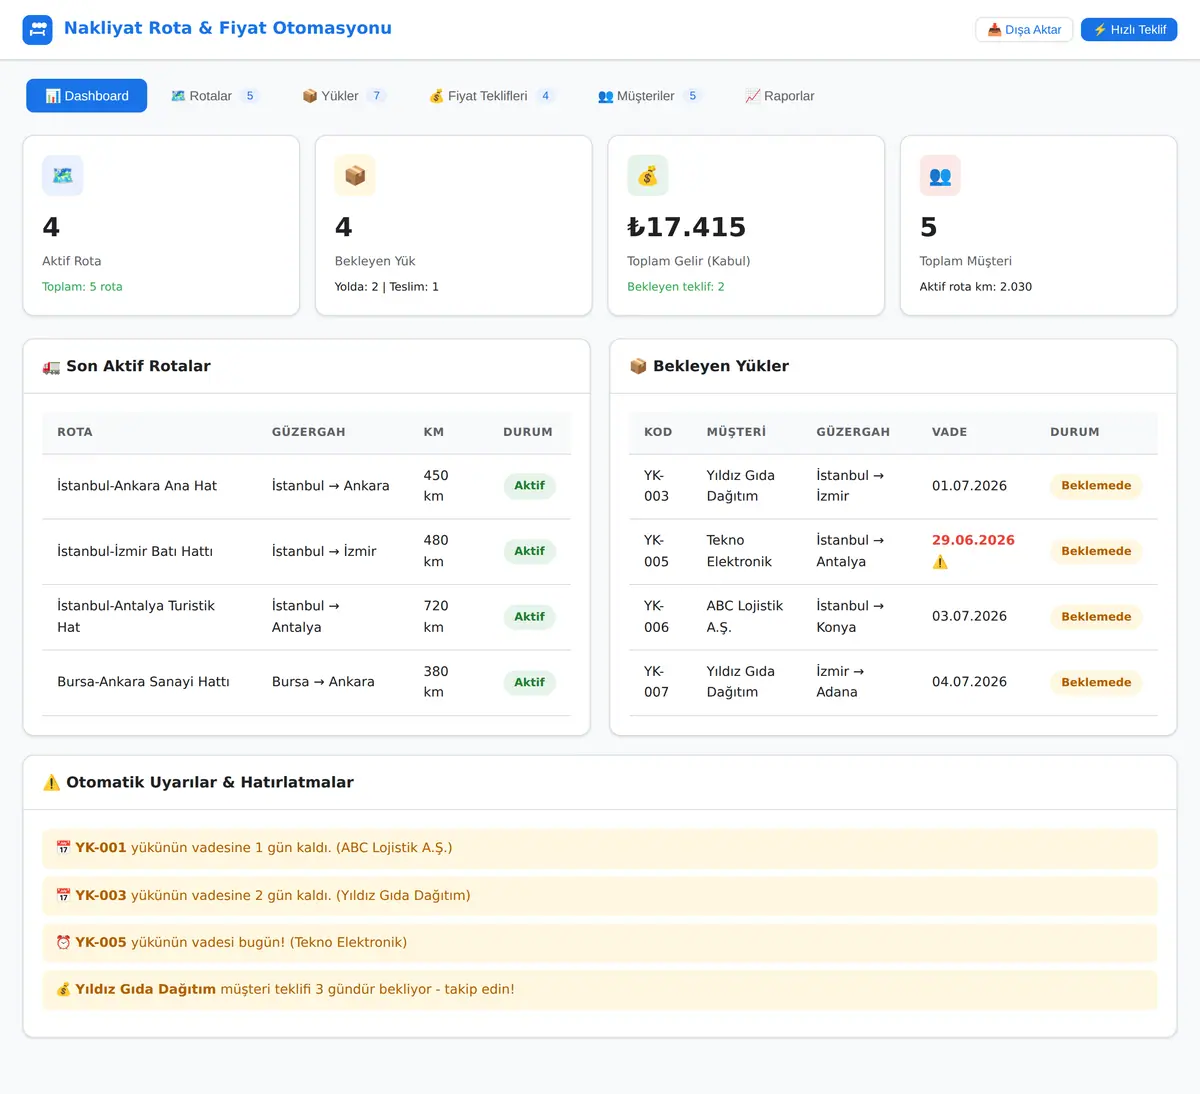Viewport: 1200px width, 1094px height.
Task: Click the Nakliyat Rota & Fiyat Otomasyonu title
Action: 228,29
